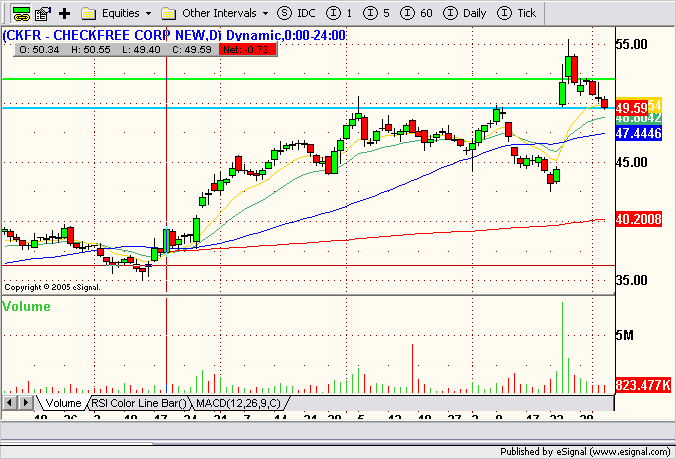Click the green Volume study label
This screenshot has width=676, height=459.
(x=26, y=306)
